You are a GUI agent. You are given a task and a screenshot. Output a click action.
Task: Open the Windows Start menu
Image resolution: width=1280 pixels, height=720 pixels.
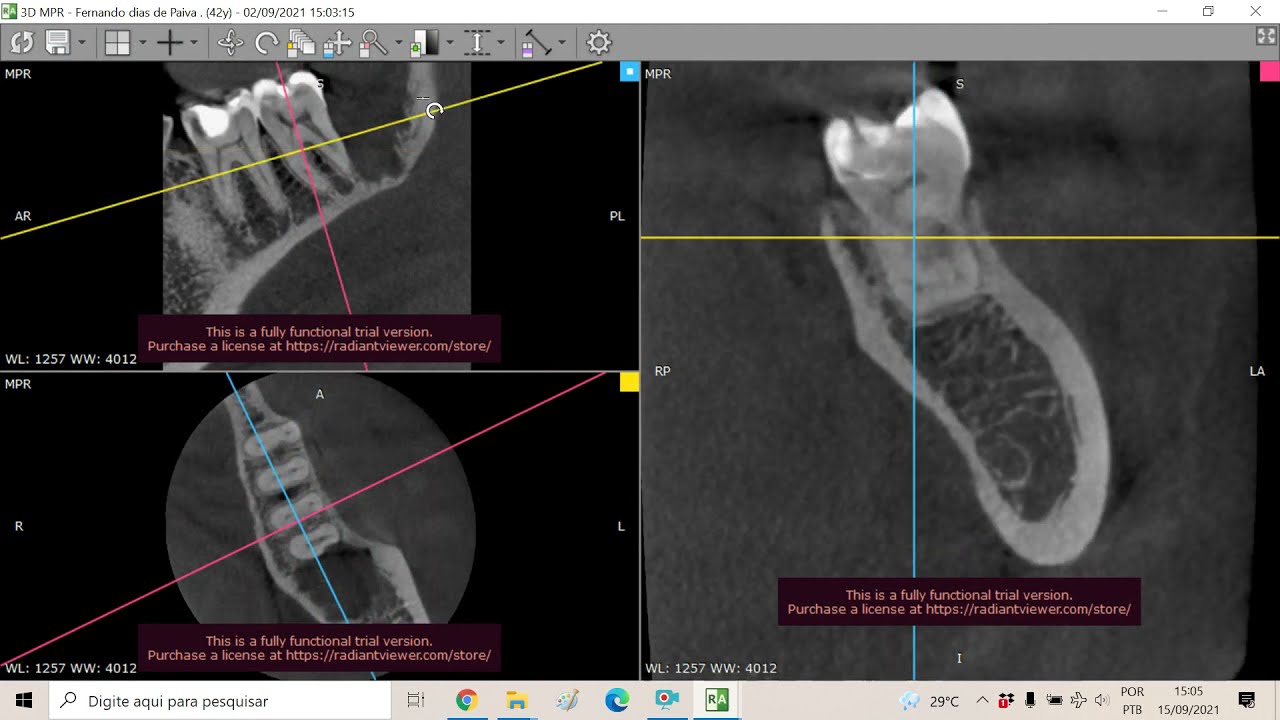[24, 701]
